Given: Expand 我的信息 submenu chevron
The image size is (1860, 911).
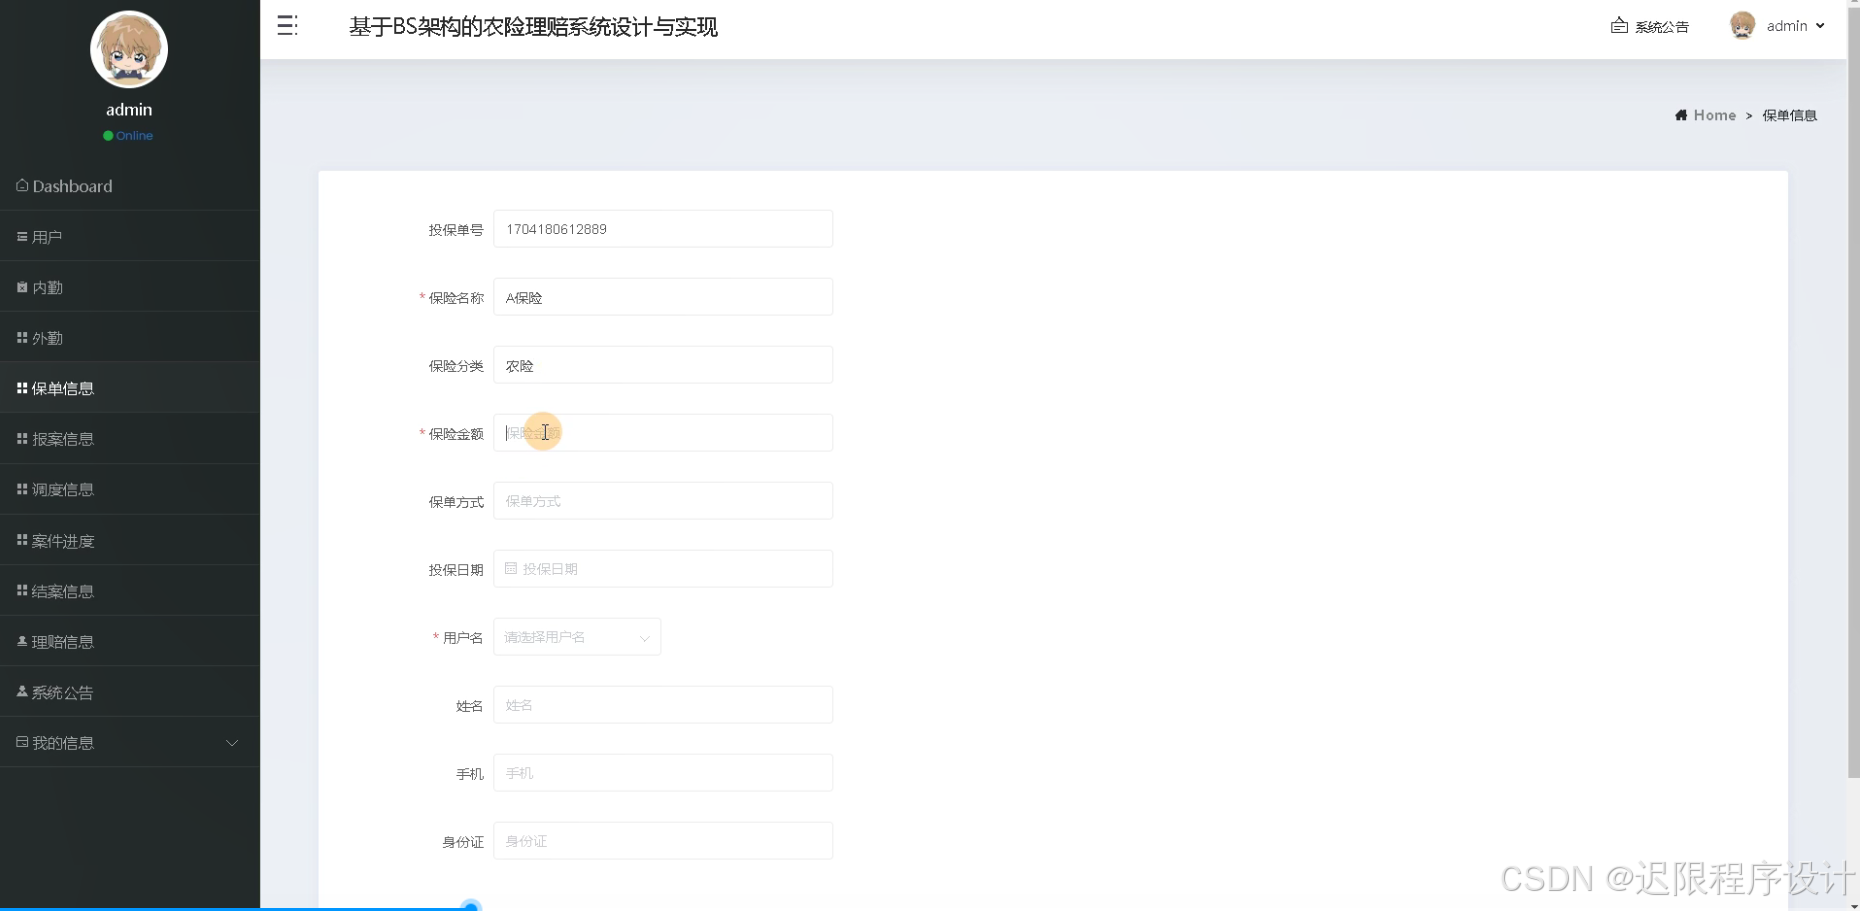Looking at the screenshot, I should click(x=232, y=743).
